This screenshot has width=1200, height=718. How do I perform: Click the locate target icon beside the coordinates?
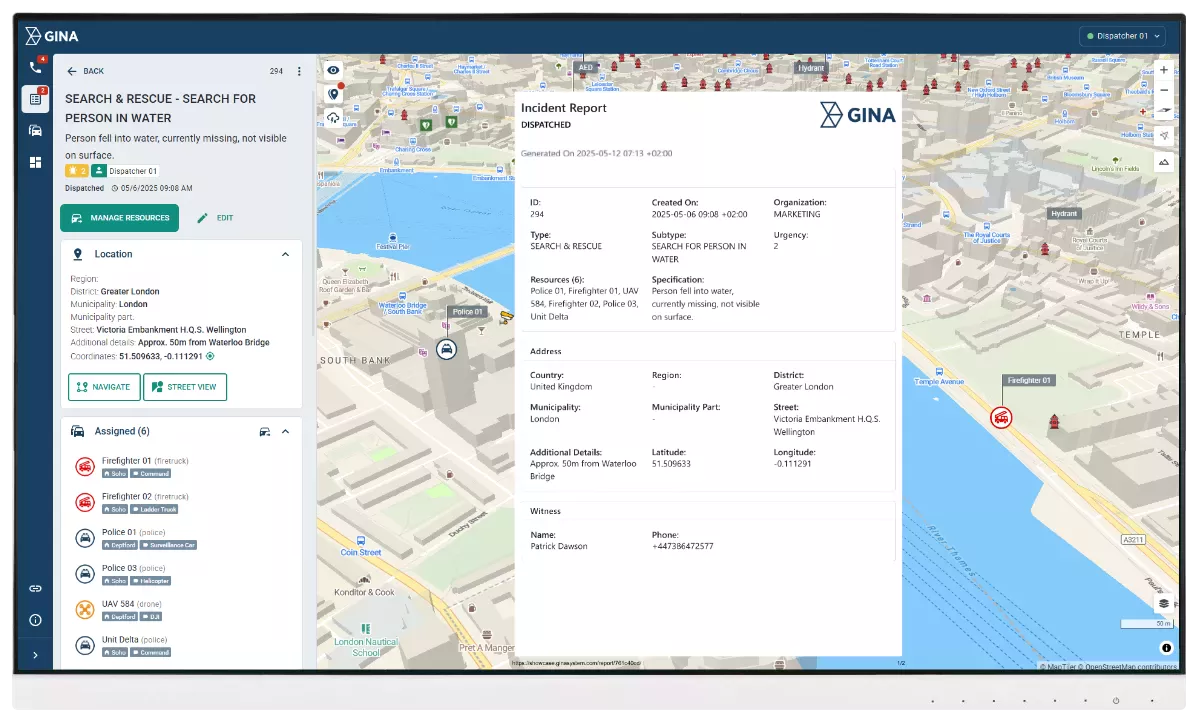210,356
